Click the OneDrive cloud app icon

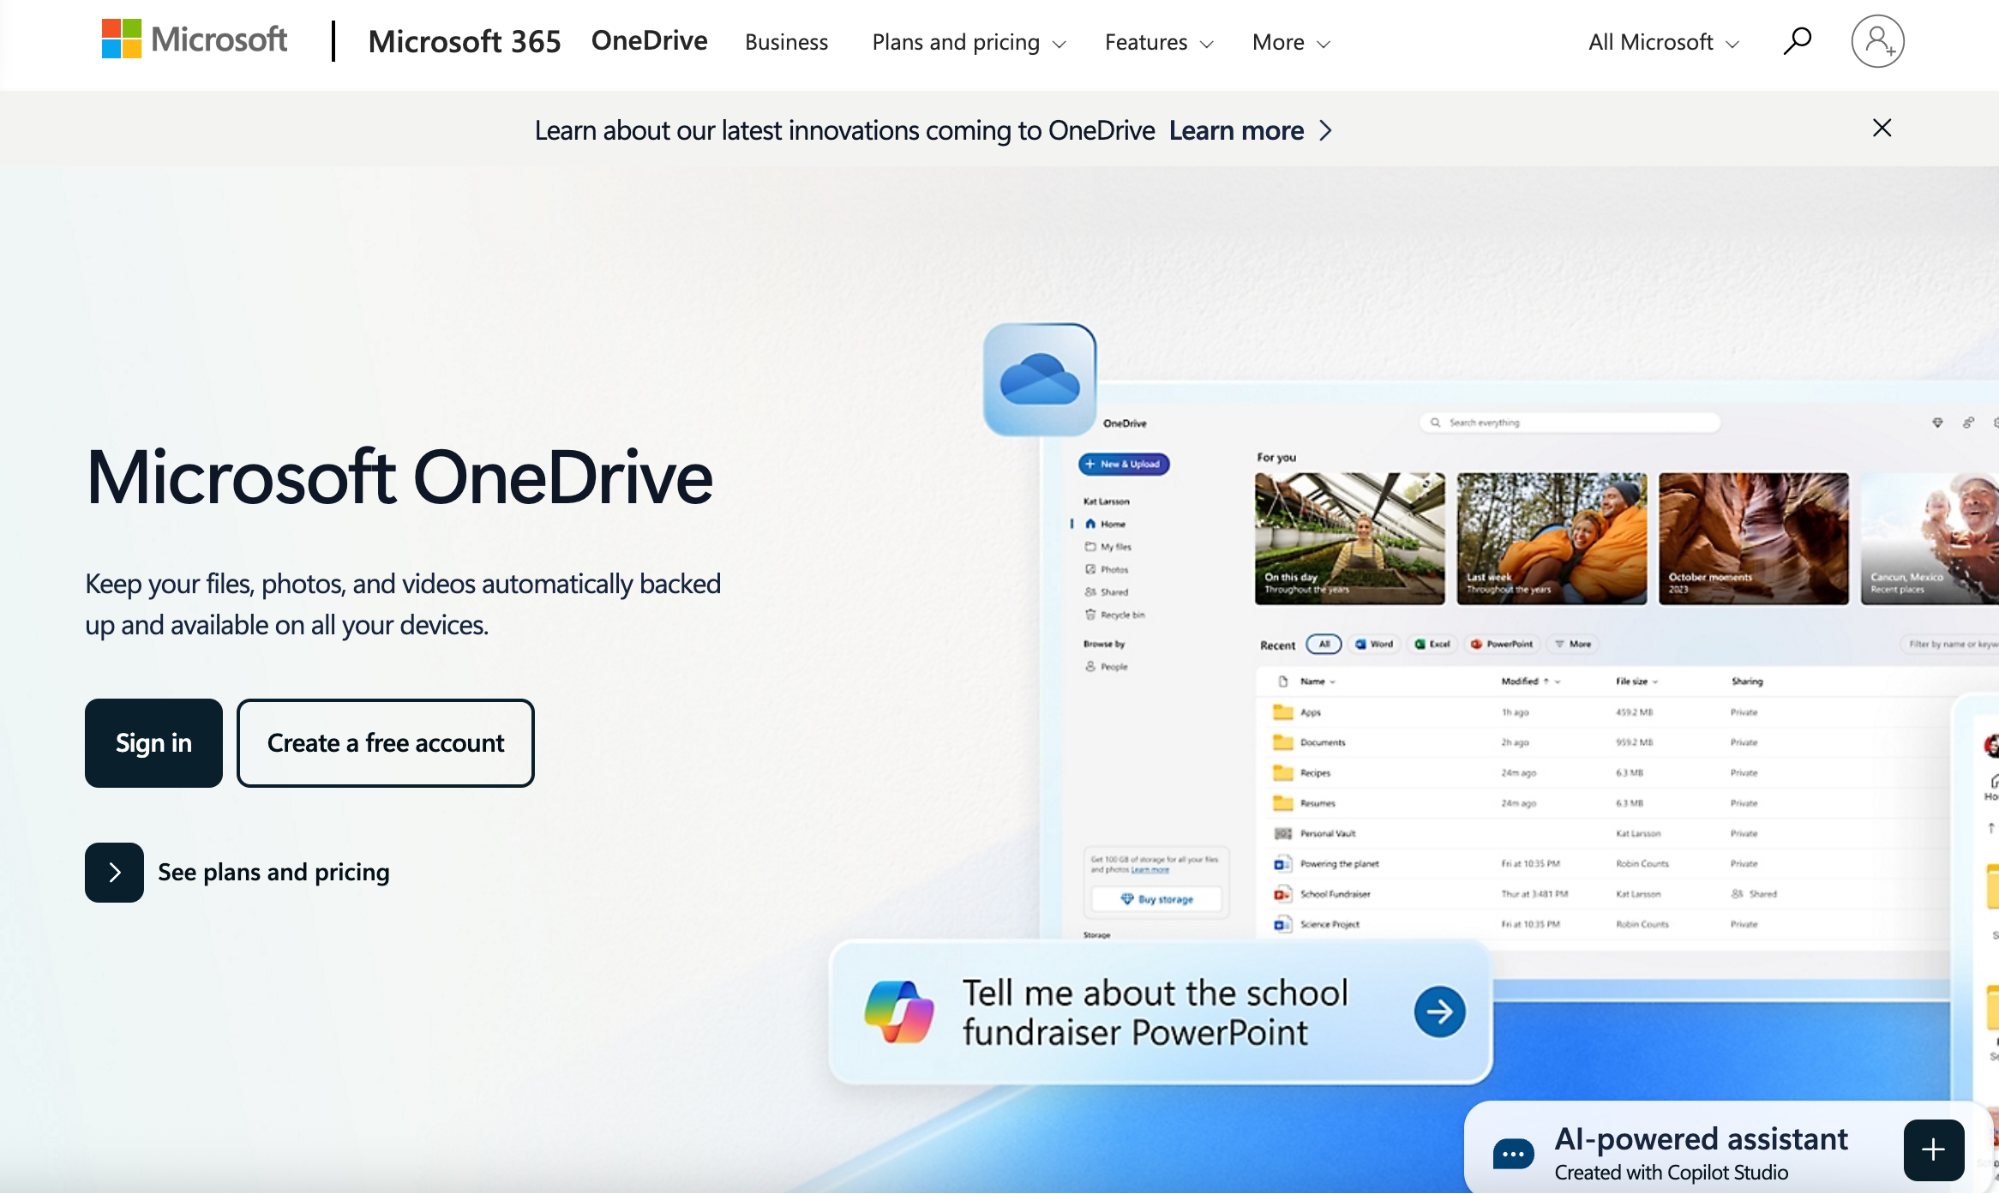pos(1038,380)
